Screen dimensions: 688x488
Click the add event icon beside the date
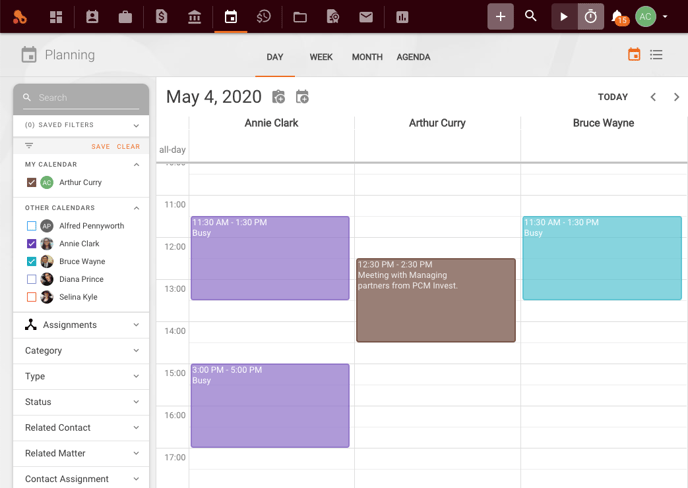(x=302, y=97)
